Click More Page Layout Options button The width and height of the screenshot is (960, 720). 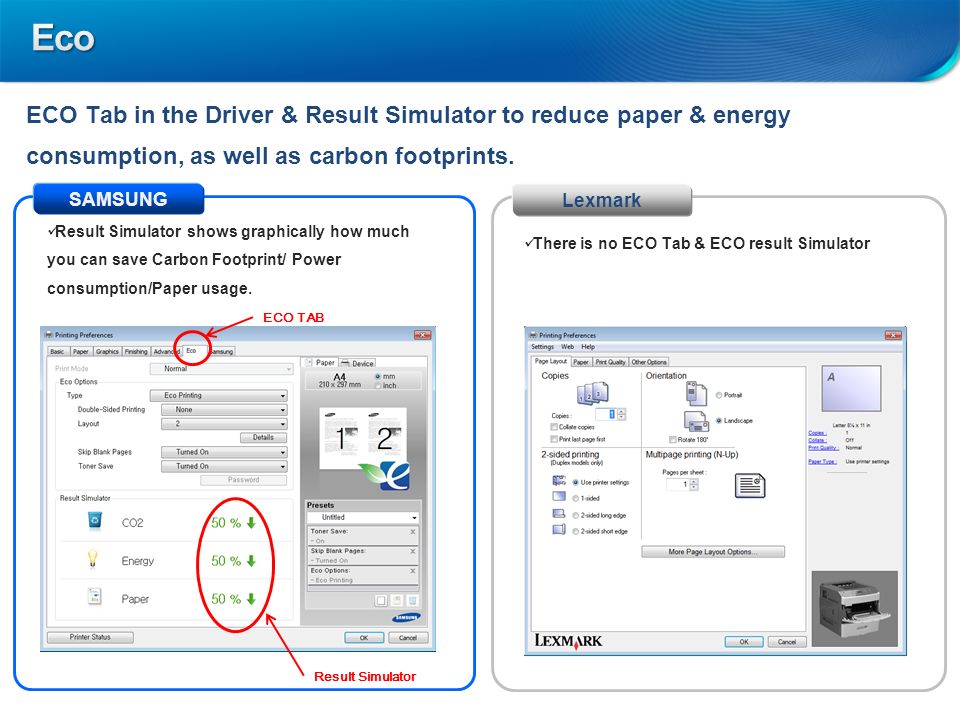pyautogui.click(x=713, y=552)
